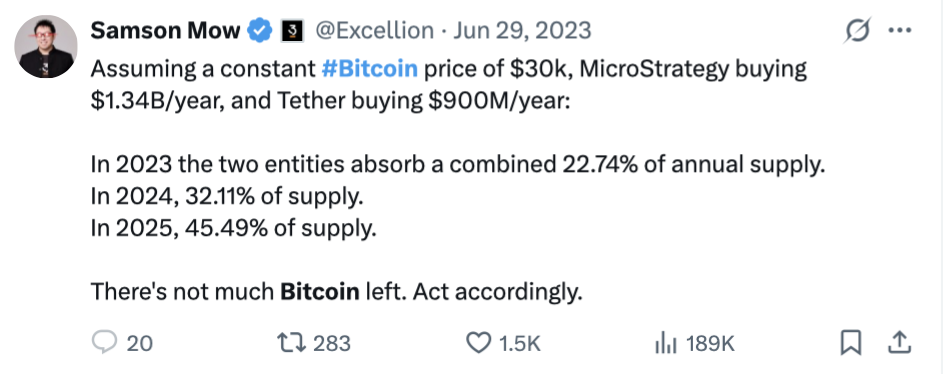945x374 pixels.
Task: Open the three-dot more options menu
Action: [900, 30]
